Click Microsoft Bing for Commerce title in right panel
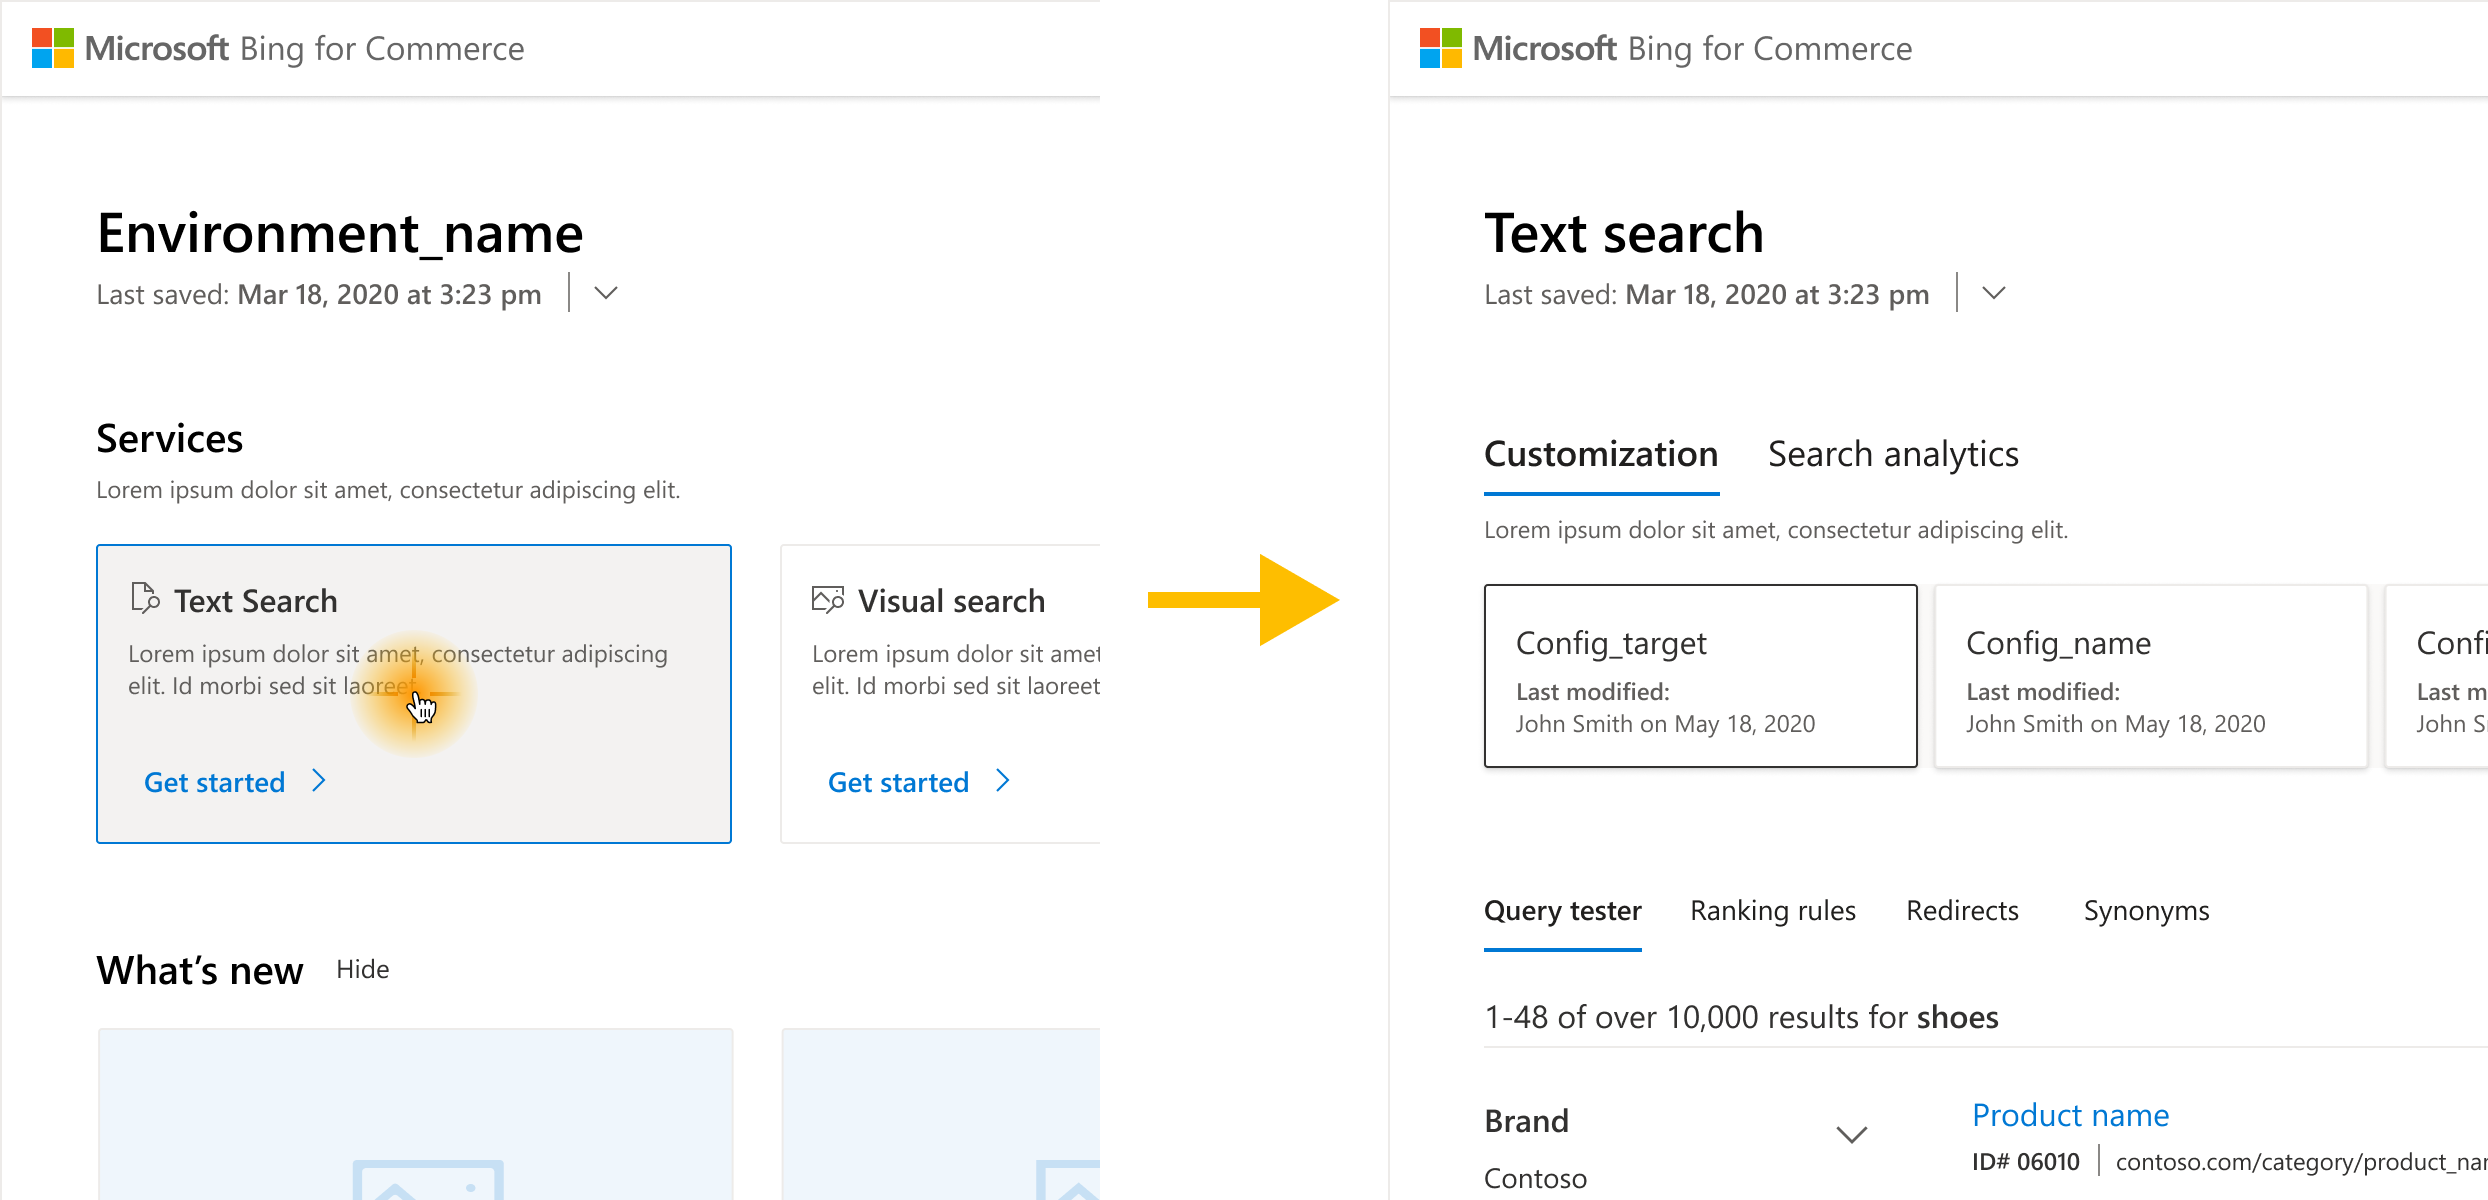This screenshot has height=1200, width=2488. 1693,48
